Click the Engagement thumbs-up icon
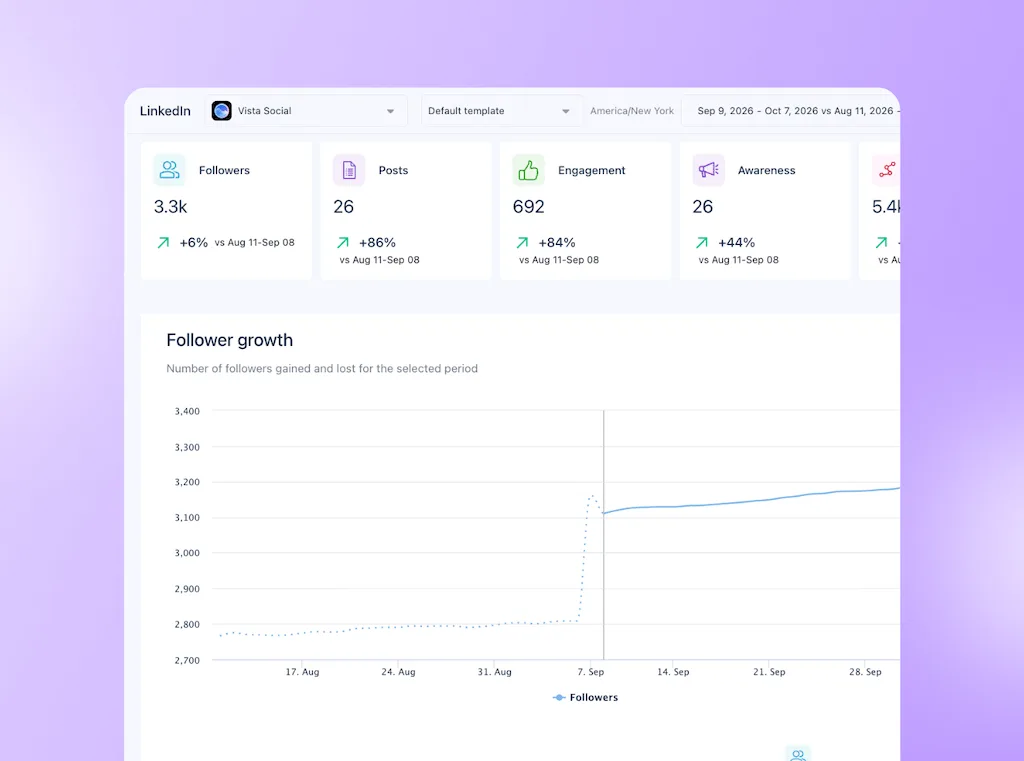The image size is (1024, 761). [528, 170]
